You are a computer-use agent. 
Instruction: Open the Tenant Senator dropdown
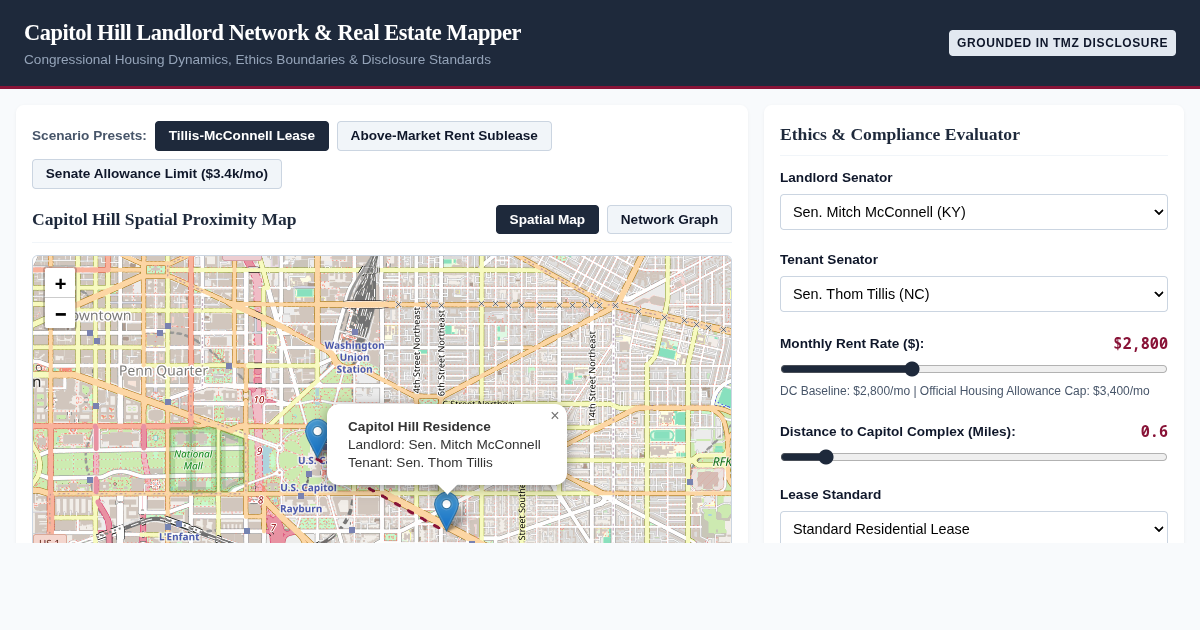pos(974,294)
